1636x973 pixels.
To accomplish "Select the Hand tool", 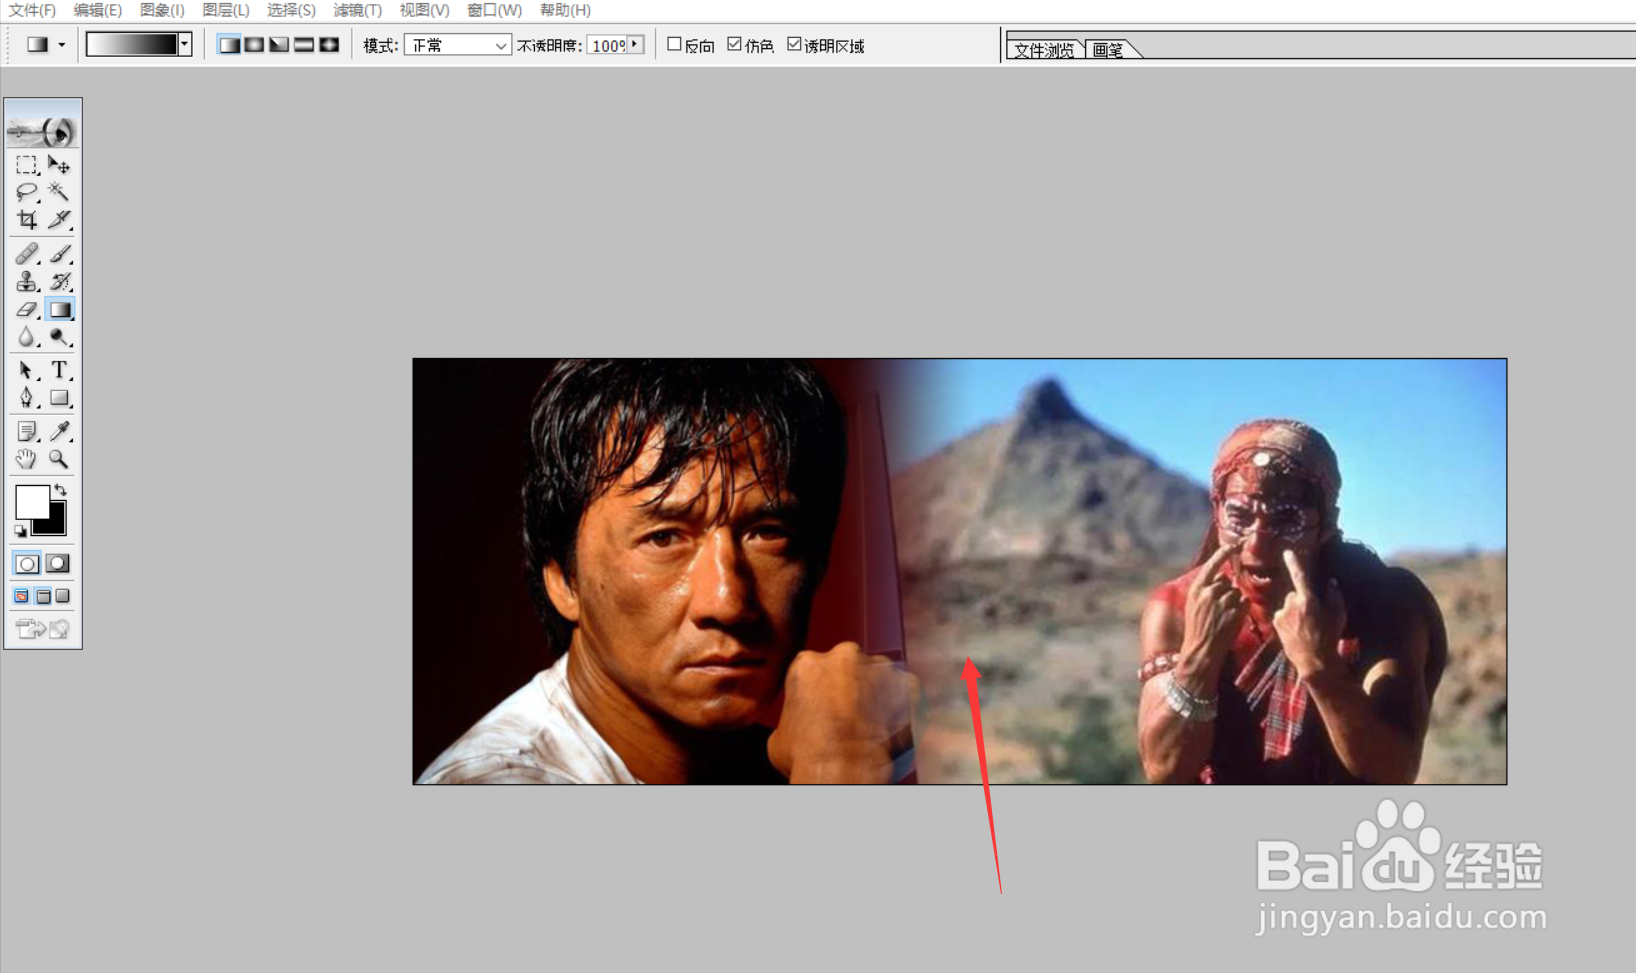I will (27, 459).
